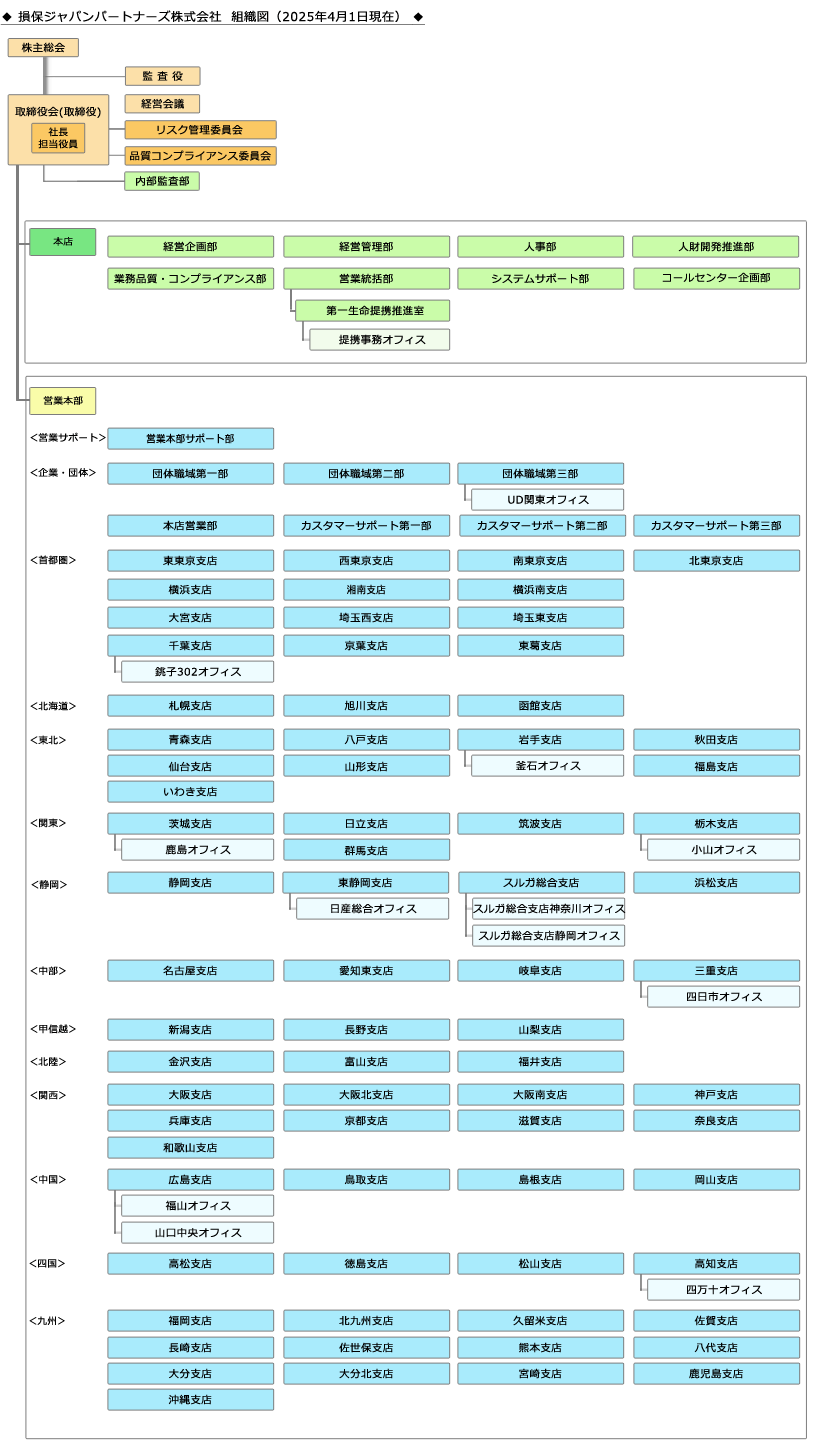822x1449 pixels.
Task: Select the 旭川支店 box
Action: pos(366,706)
